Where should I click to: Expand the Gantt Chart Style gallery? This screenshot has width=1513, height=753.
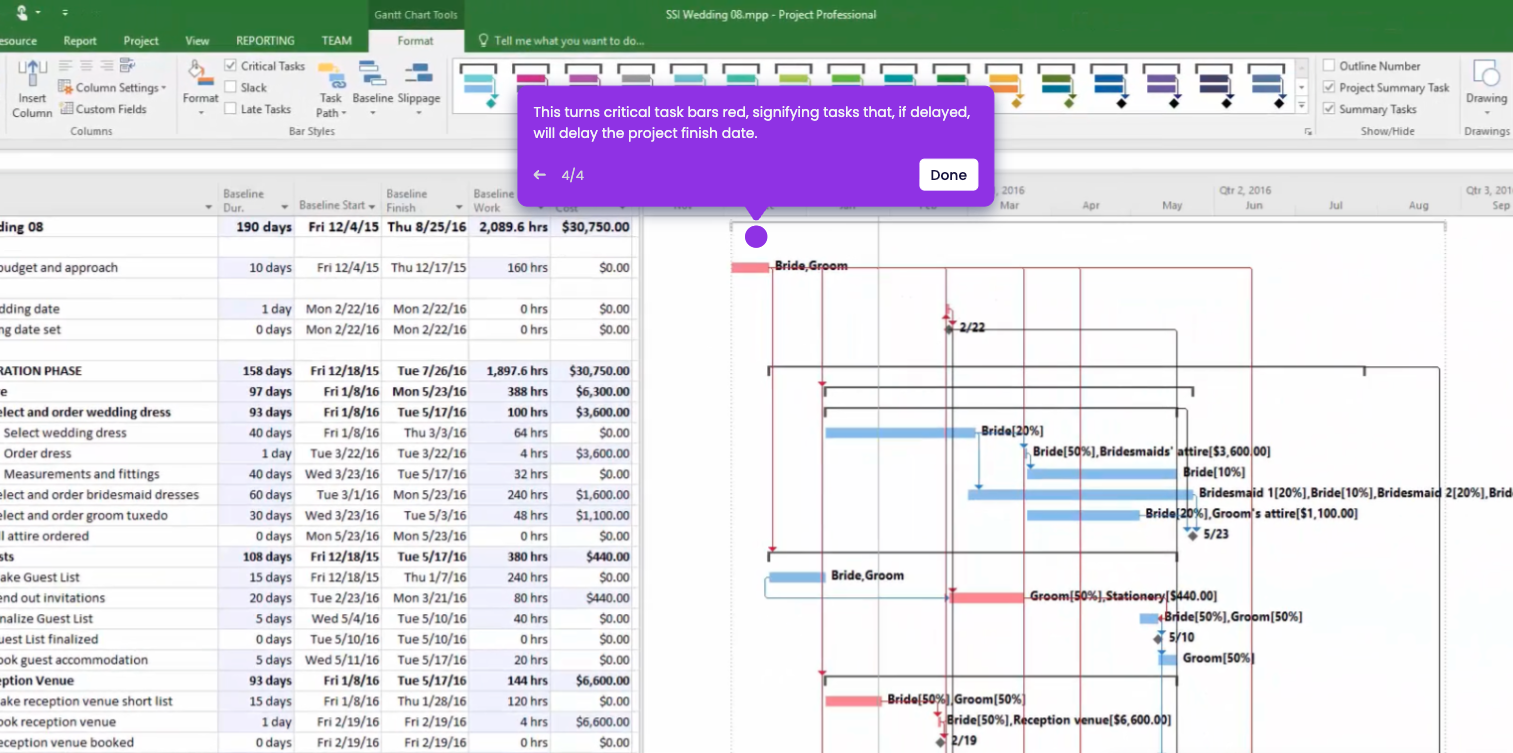pyautogui.click(x=1301, y=105)
